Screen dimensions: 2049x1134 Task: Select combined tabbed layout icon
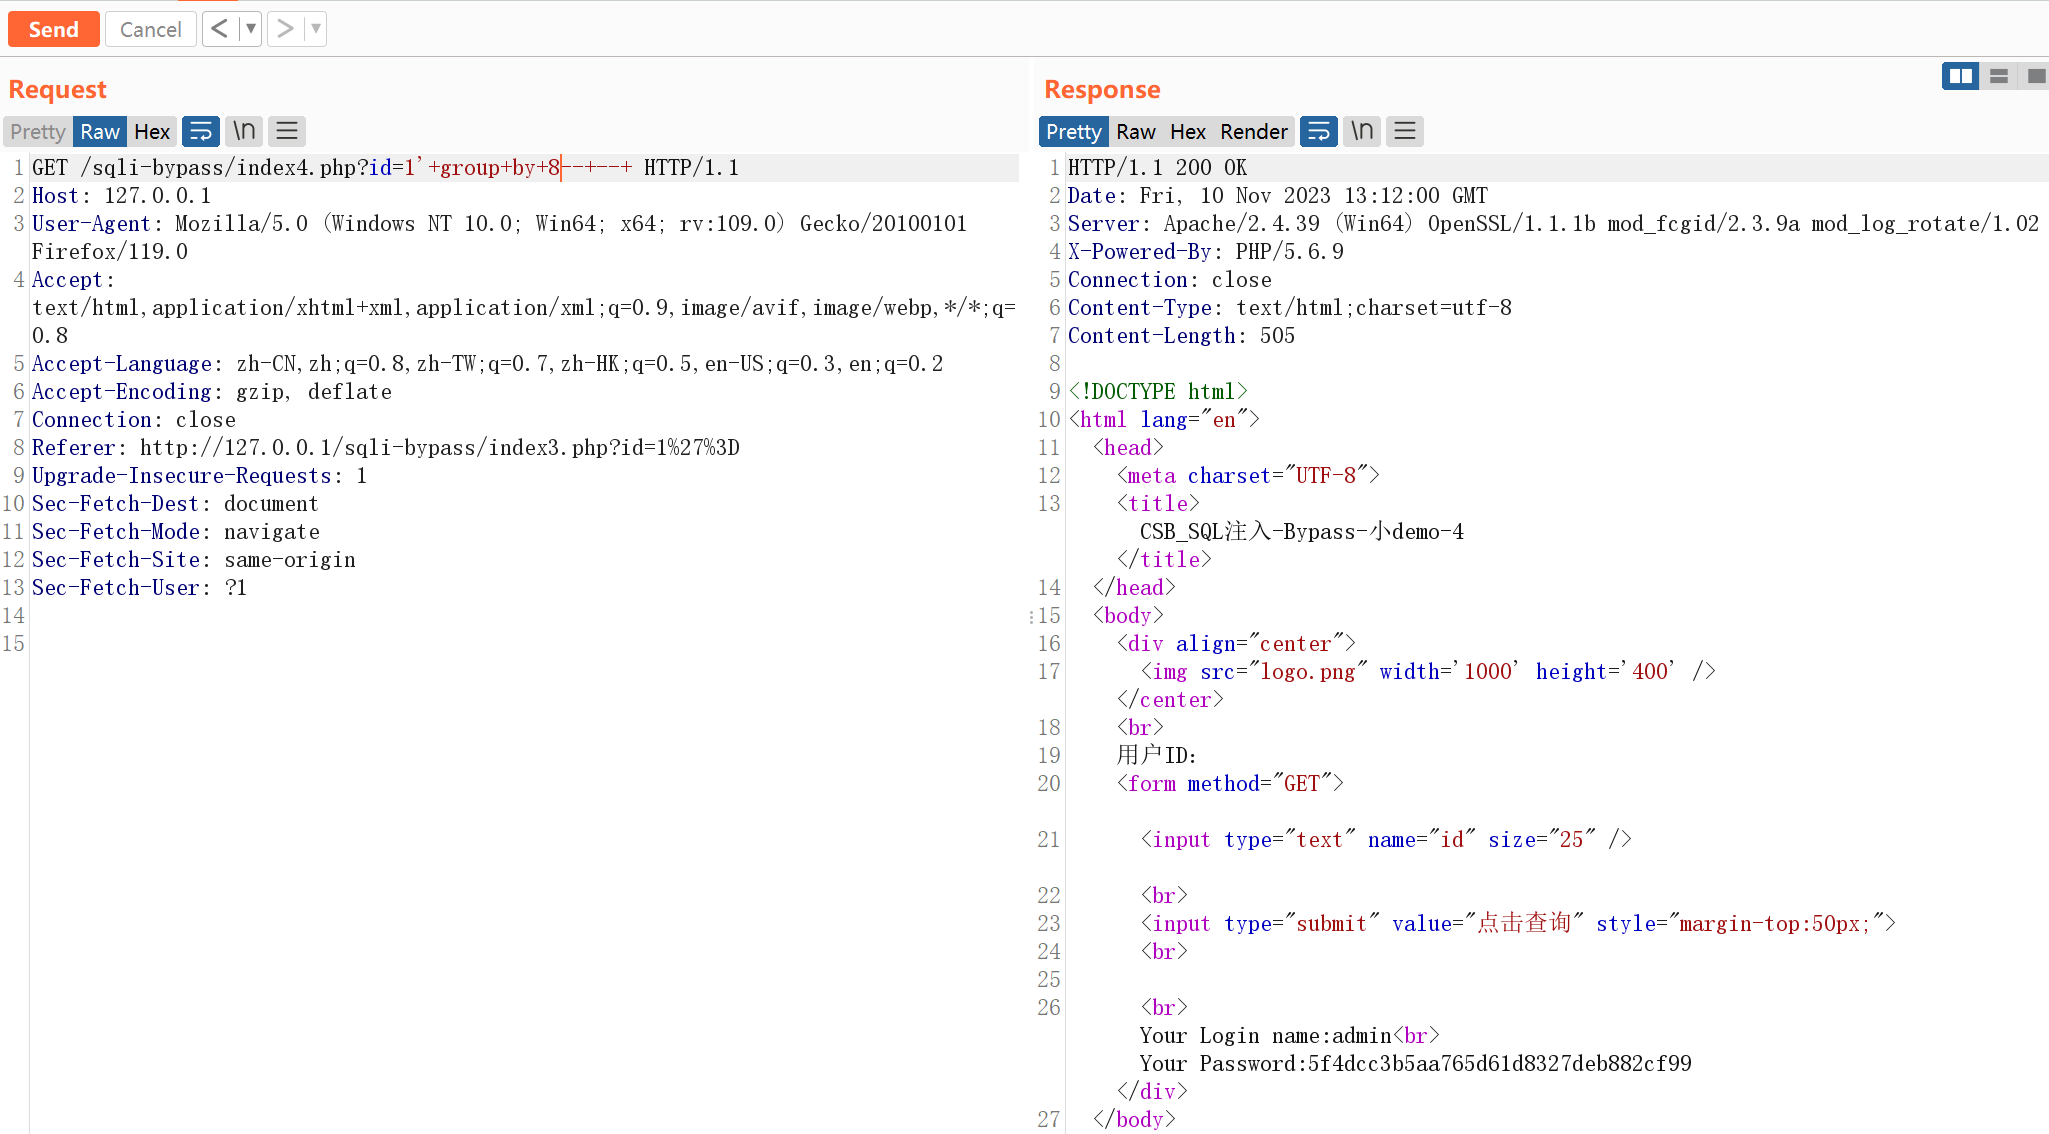pos(2034,76)
